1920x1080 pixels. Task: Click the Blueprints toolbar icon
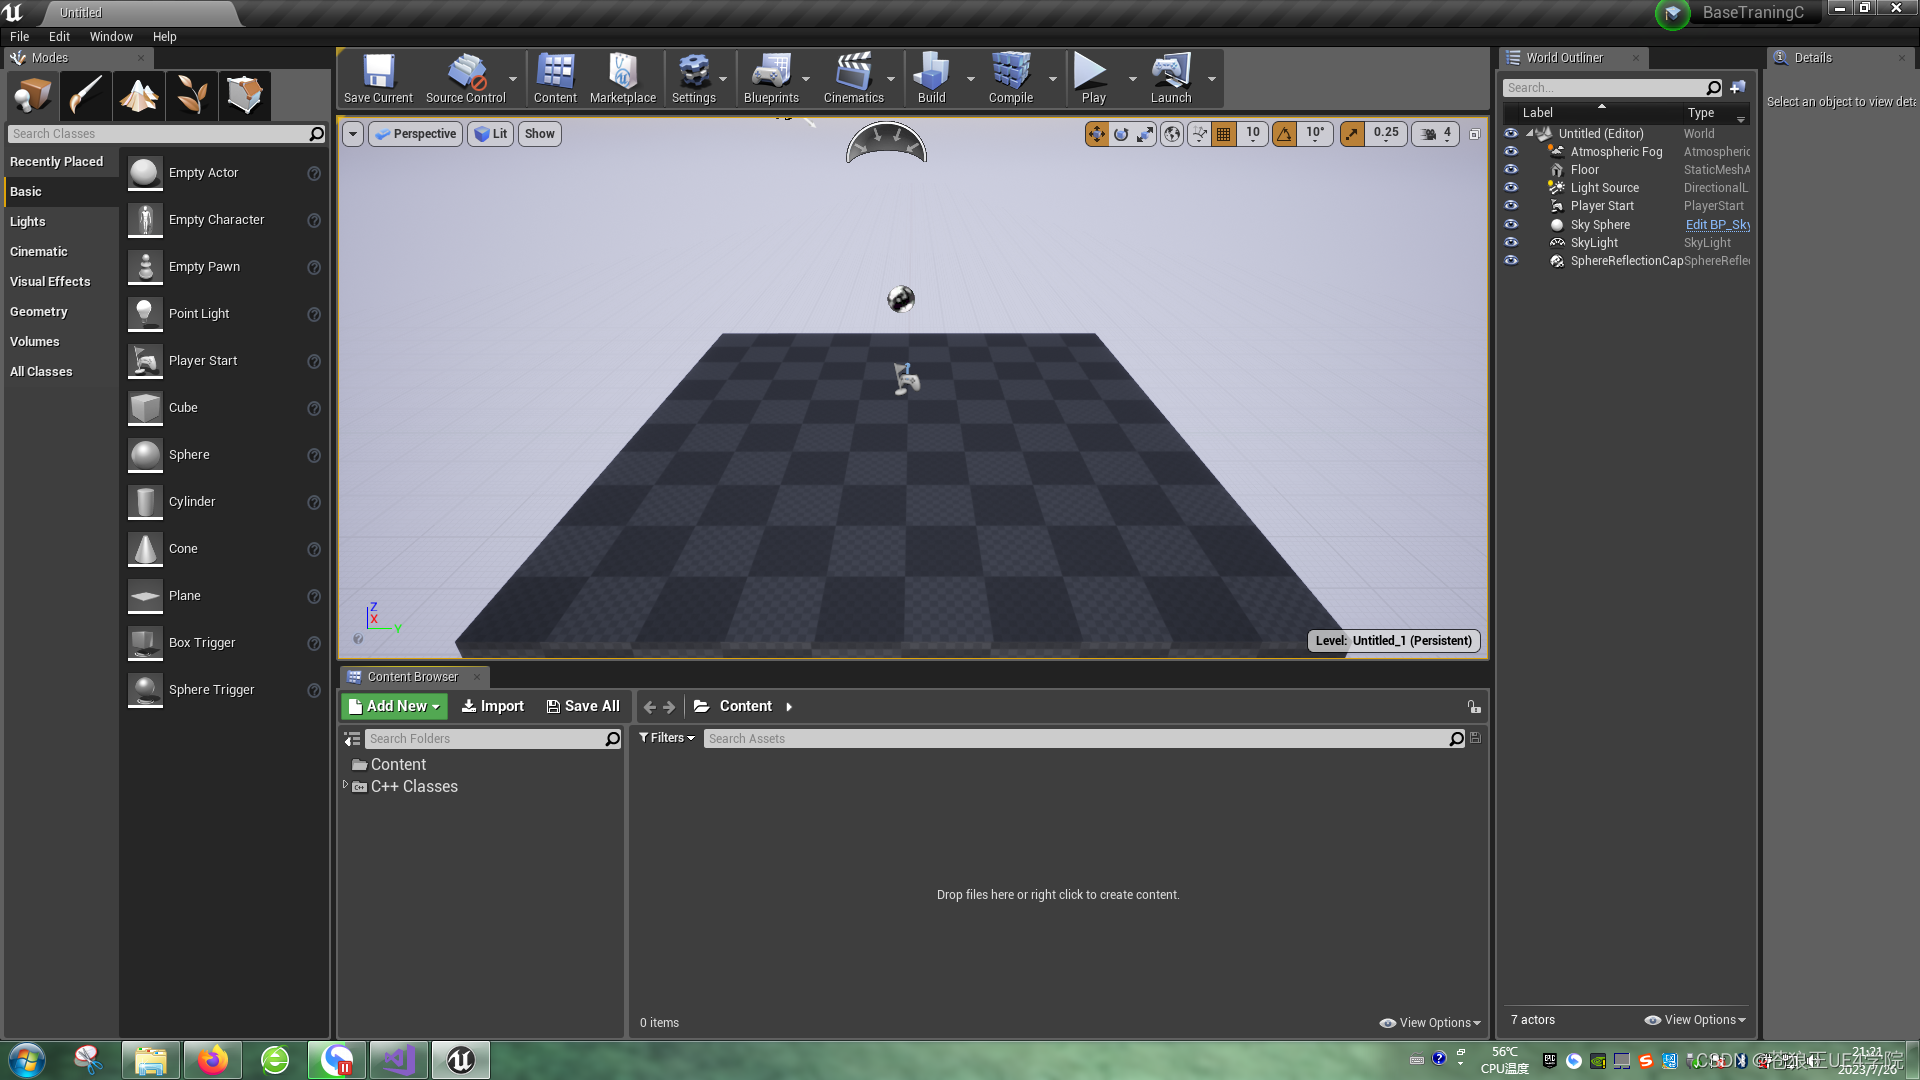tap(770, 78)
